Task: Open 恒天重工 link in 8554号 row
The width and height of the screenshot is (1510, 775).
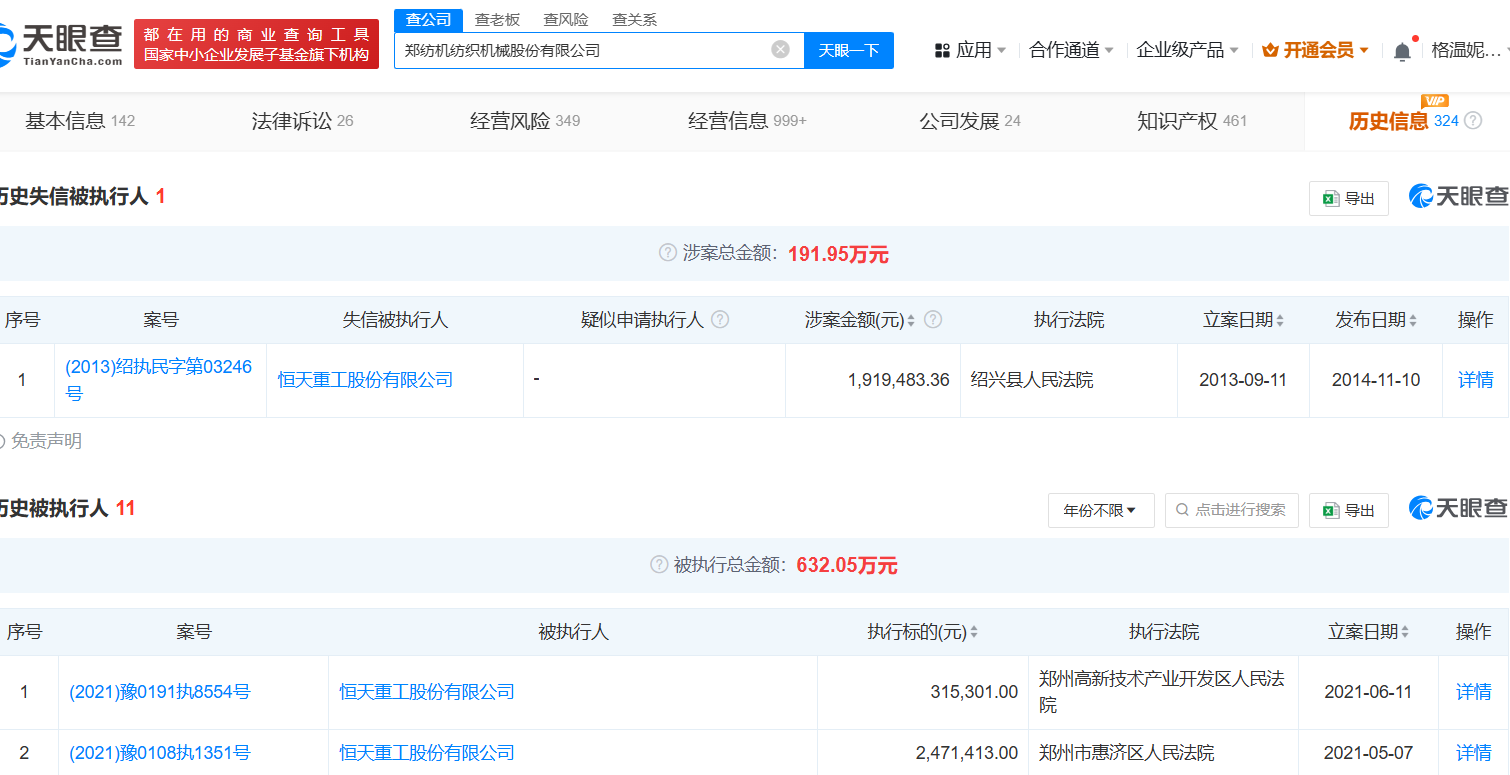Action: tap(427, 692)
